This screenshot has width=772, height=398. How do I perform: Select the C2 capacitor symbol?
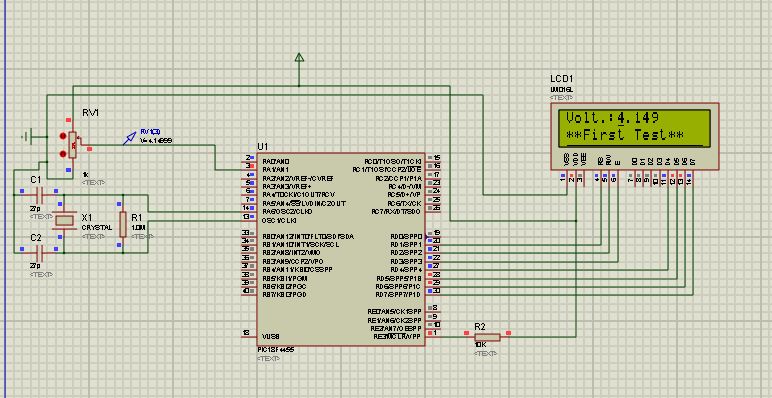point(39,253)
